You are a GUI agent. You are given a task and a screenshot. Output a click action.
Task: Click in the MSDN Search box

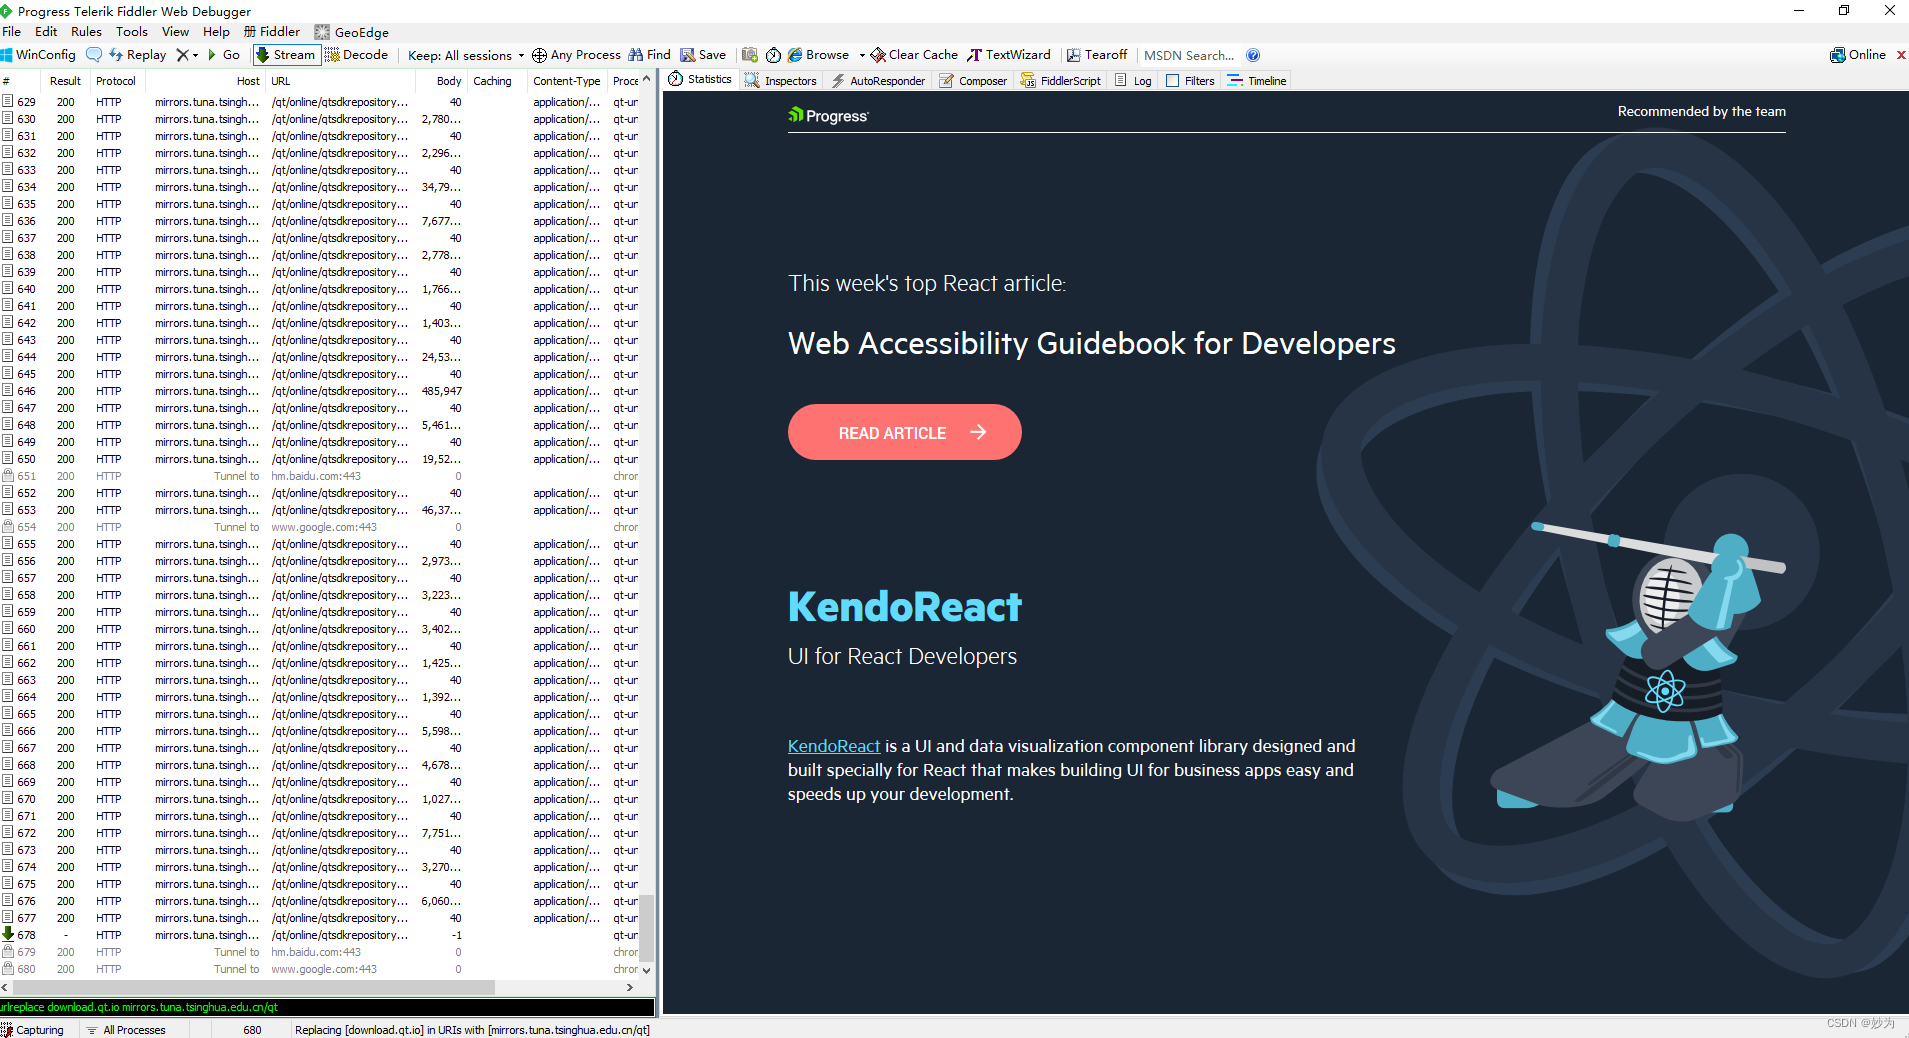1189,55
